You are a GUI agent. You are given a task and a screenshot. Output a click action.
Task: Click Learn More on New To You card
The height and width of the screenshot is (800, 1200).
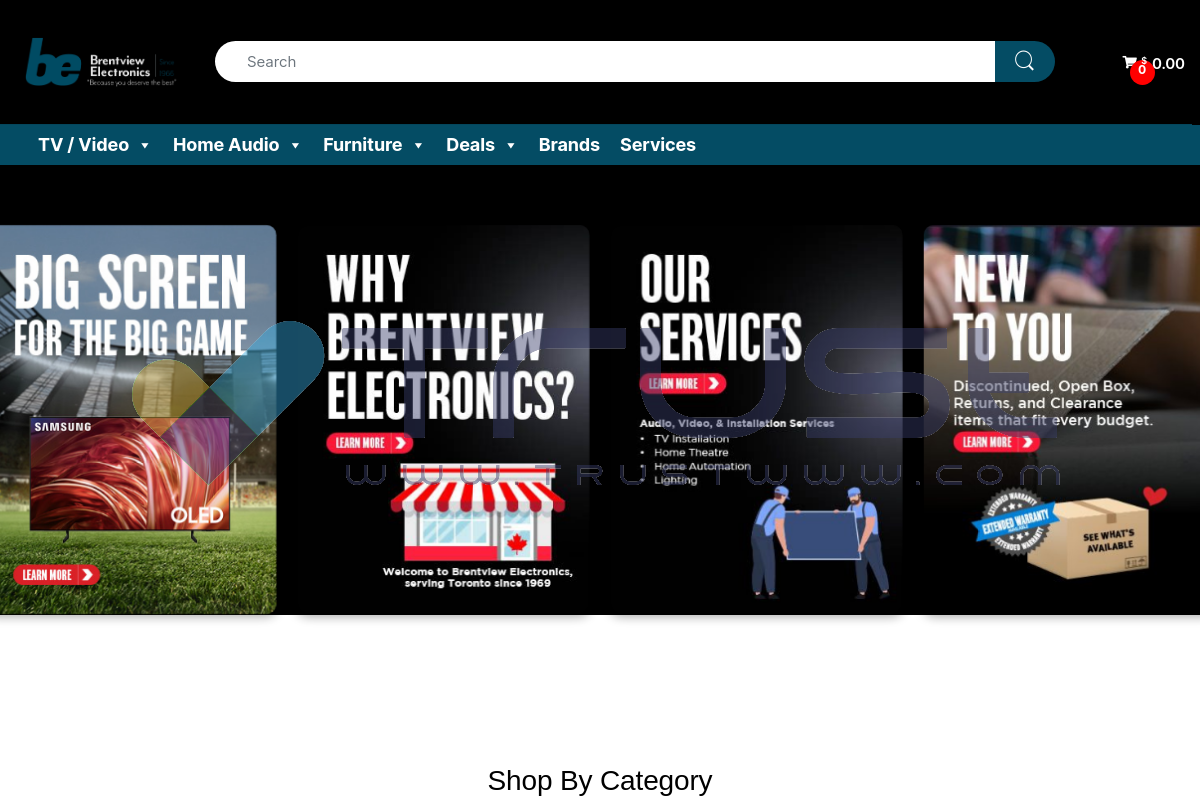(x=997, y=442)
